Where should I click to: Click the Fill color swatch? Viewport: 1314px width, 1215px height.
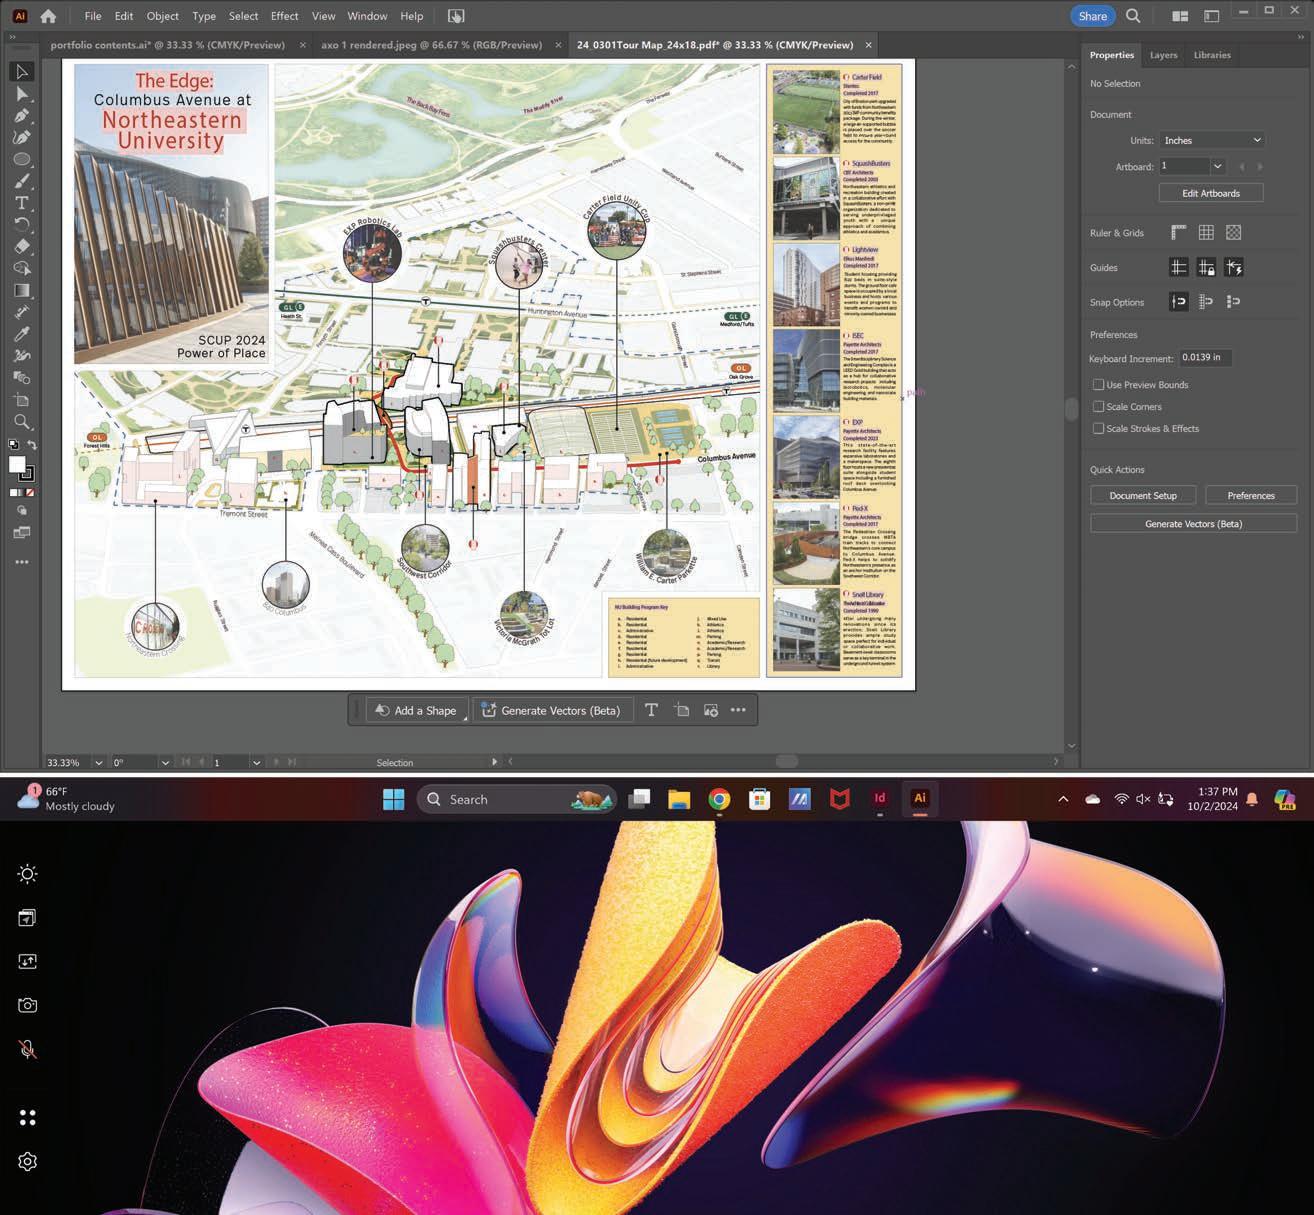point(17,465)
